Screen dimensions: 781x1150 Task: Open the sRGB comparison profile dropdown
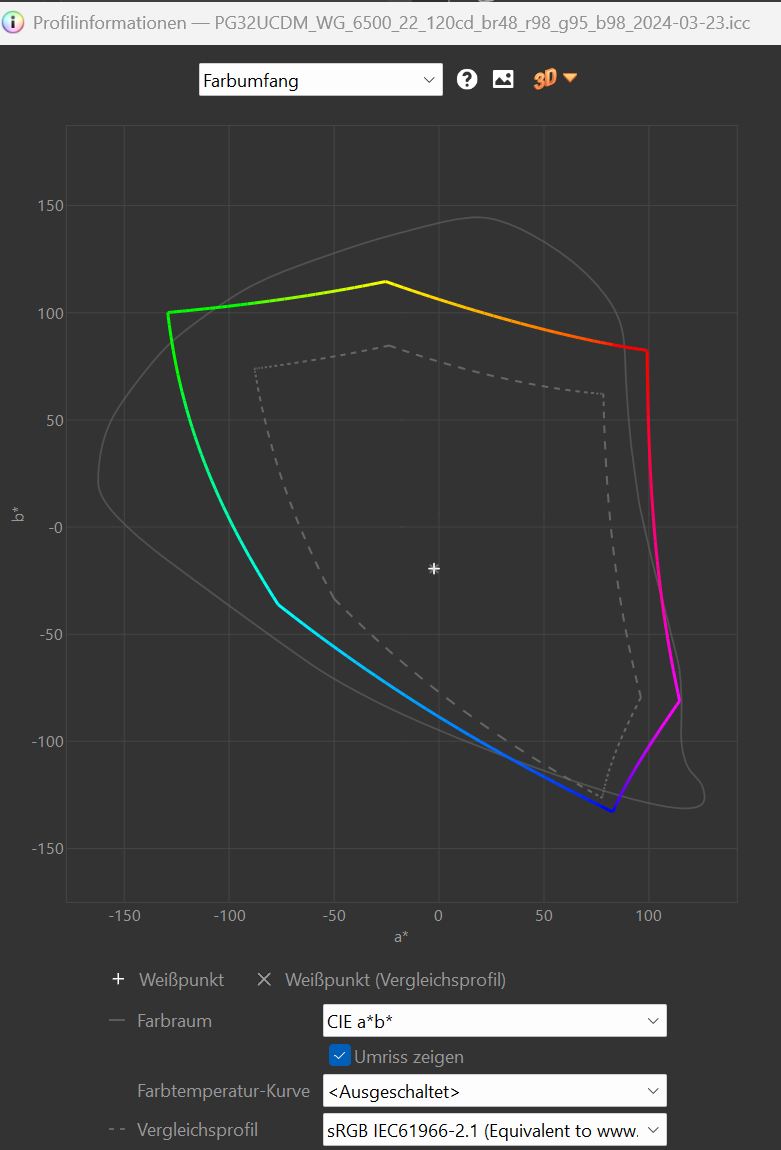pyautogui.click(x=494, y=1129)
